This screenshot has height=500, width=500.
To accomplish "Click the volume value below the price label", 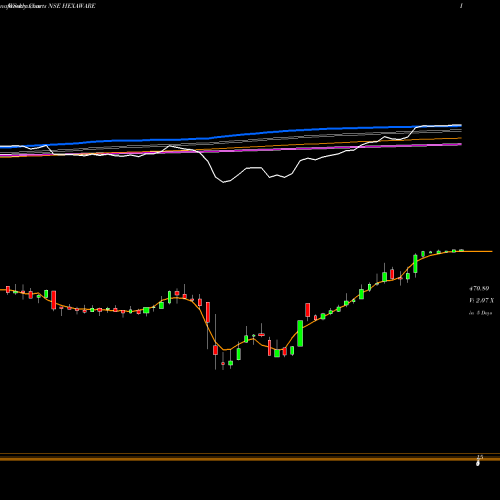I will [481, 301].
